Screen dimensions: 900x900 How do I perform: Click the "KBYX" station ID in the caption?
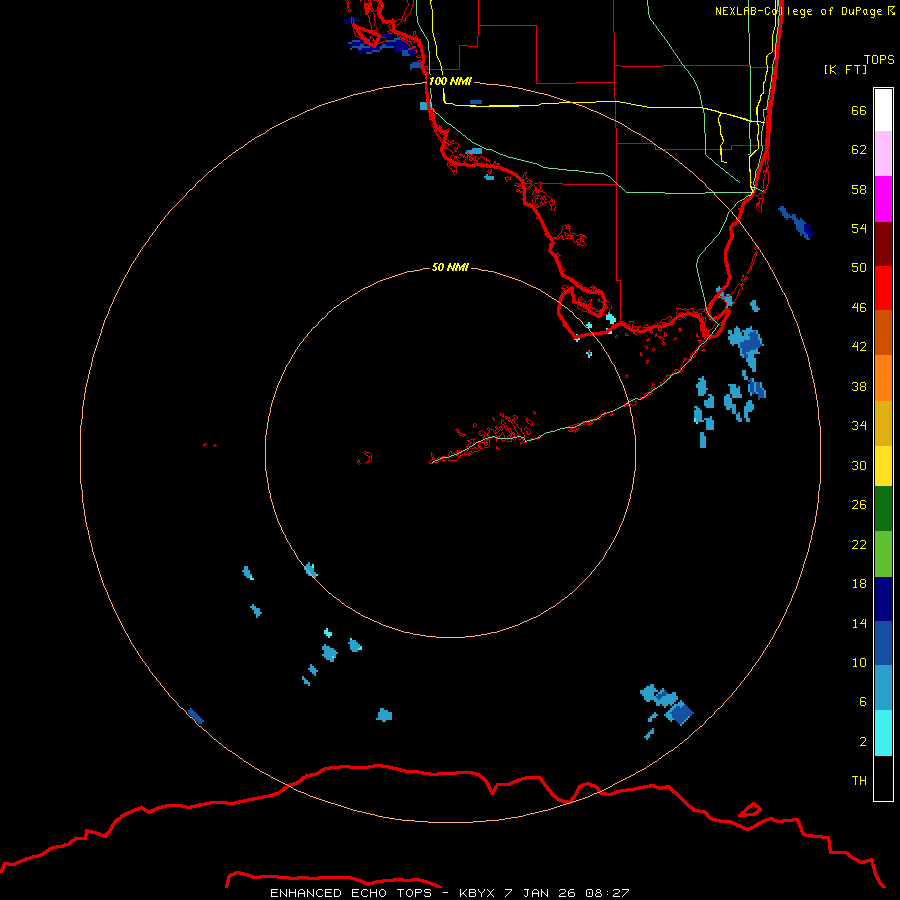[478, 893]
